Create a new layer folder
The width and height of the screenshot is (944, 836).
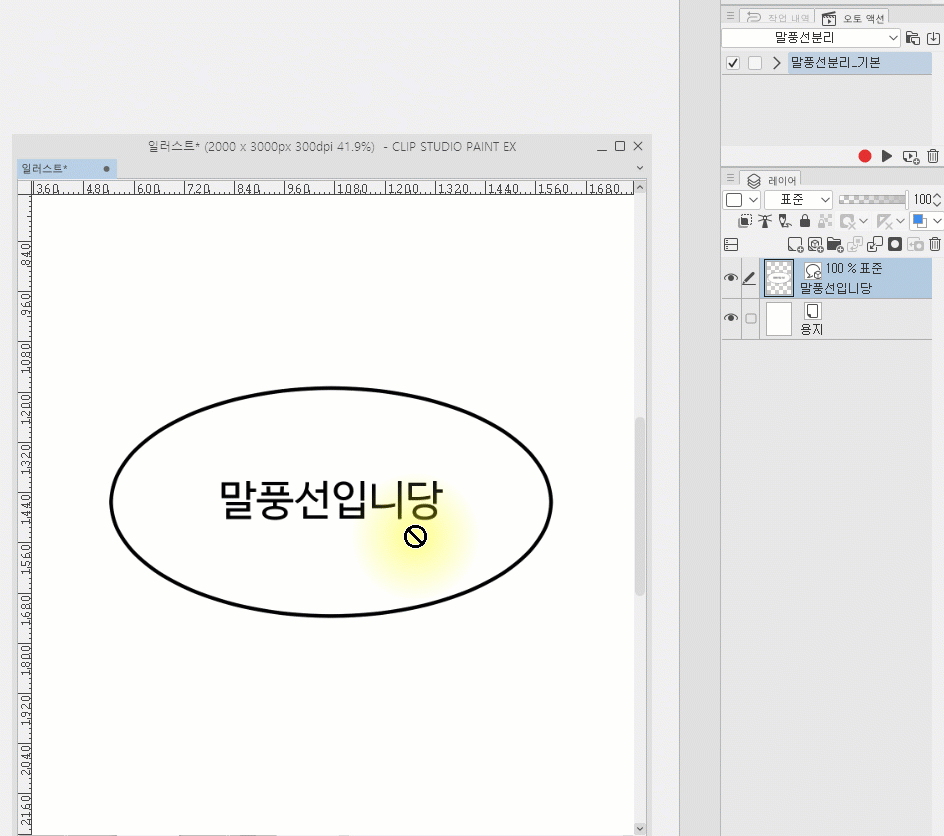(835, 244)
